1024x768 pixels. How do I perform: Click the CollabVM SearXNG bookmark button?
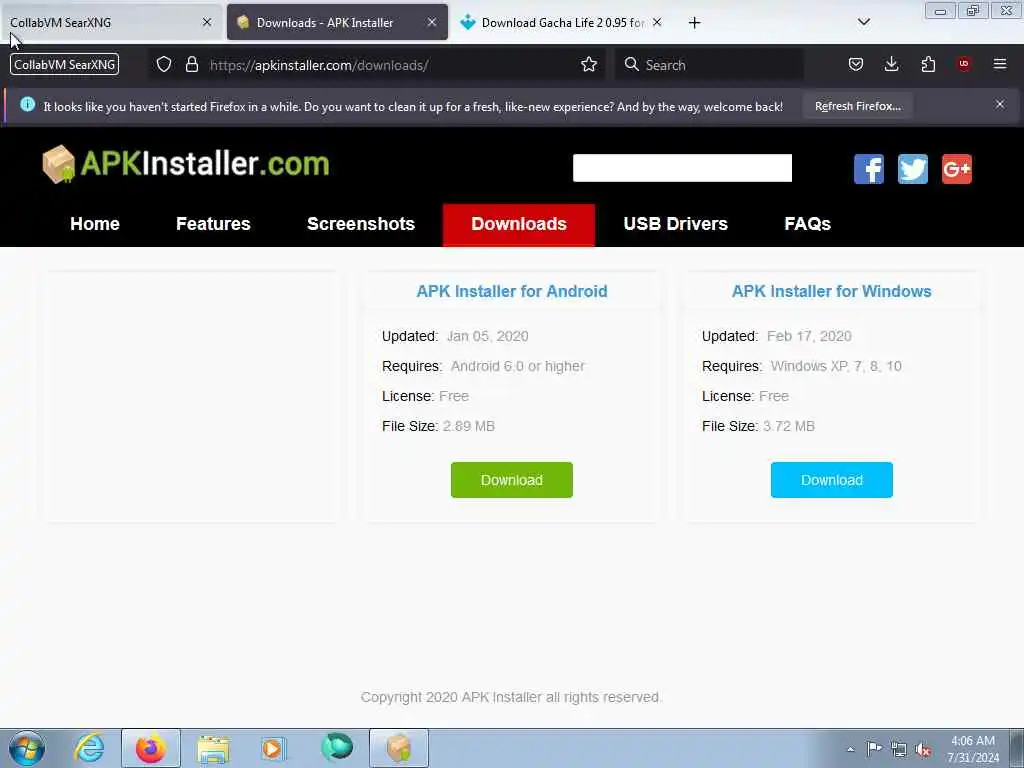(x=64, y=64)
